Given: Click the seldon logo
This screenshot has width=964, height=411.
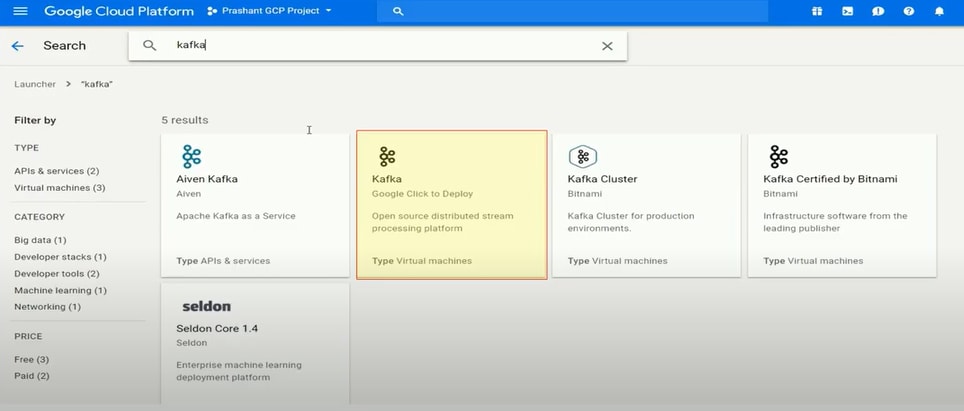Looking at the screenshot, I should point(207,306).
